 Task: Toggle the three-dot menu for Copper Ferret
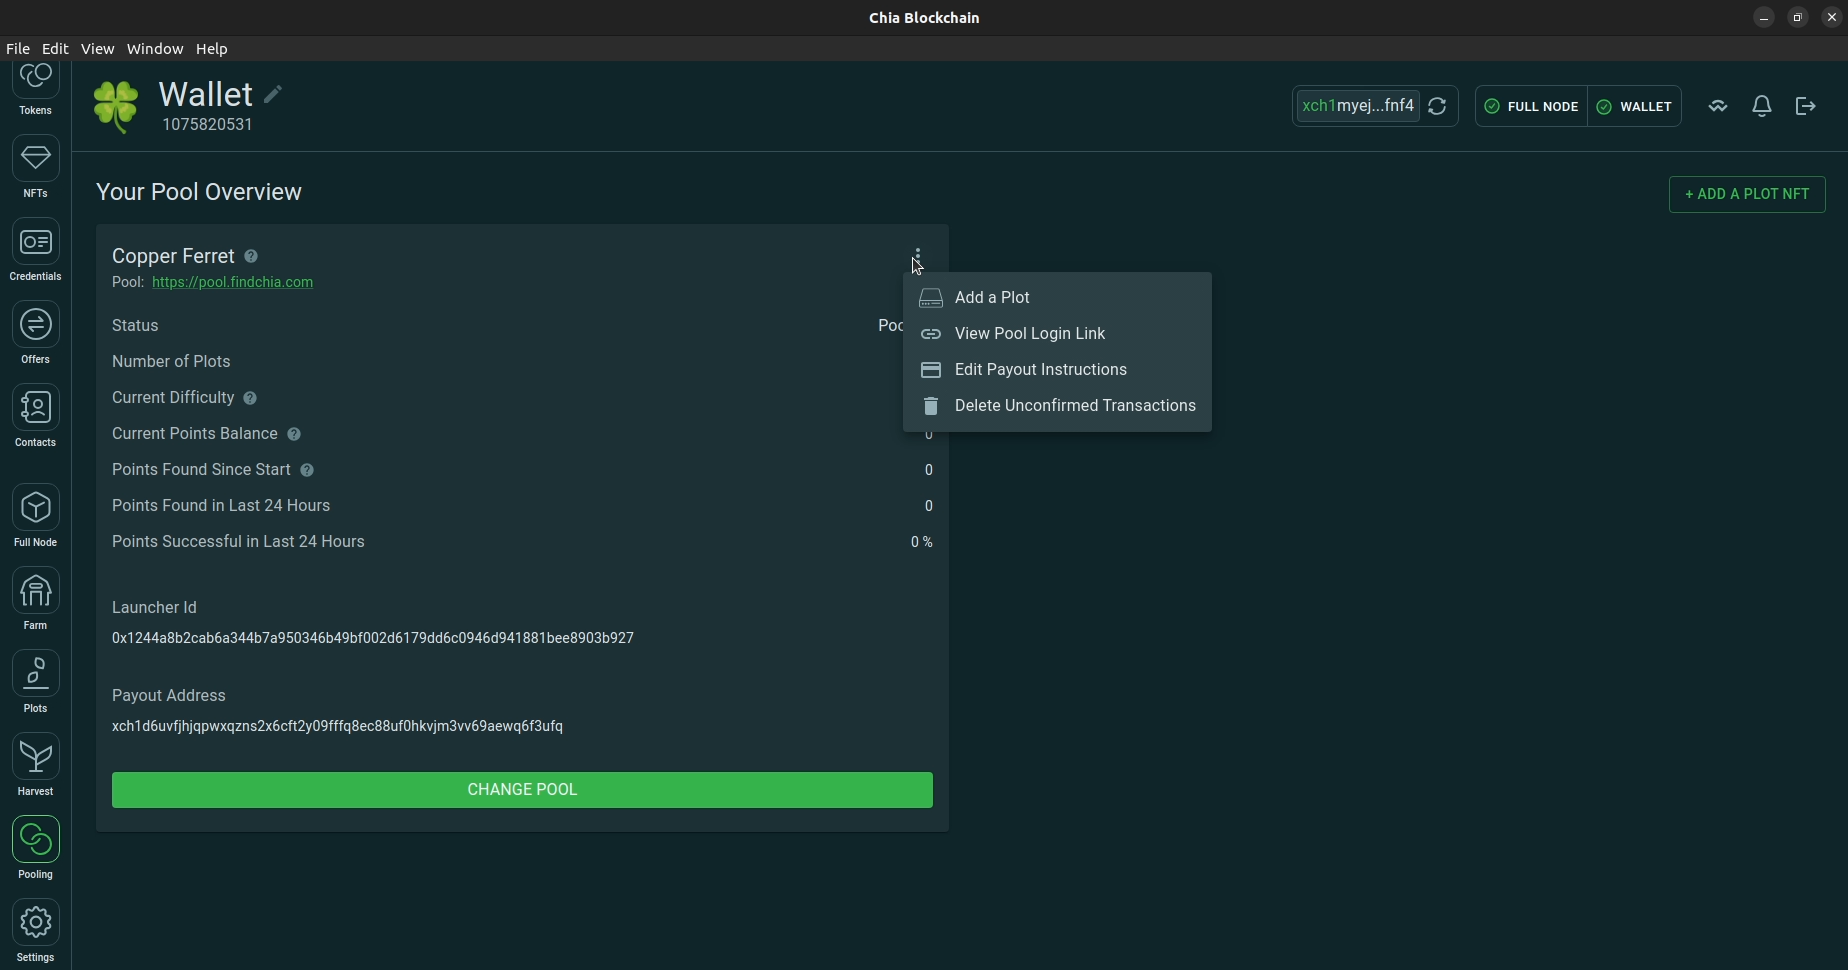click(x=917, y=257)
